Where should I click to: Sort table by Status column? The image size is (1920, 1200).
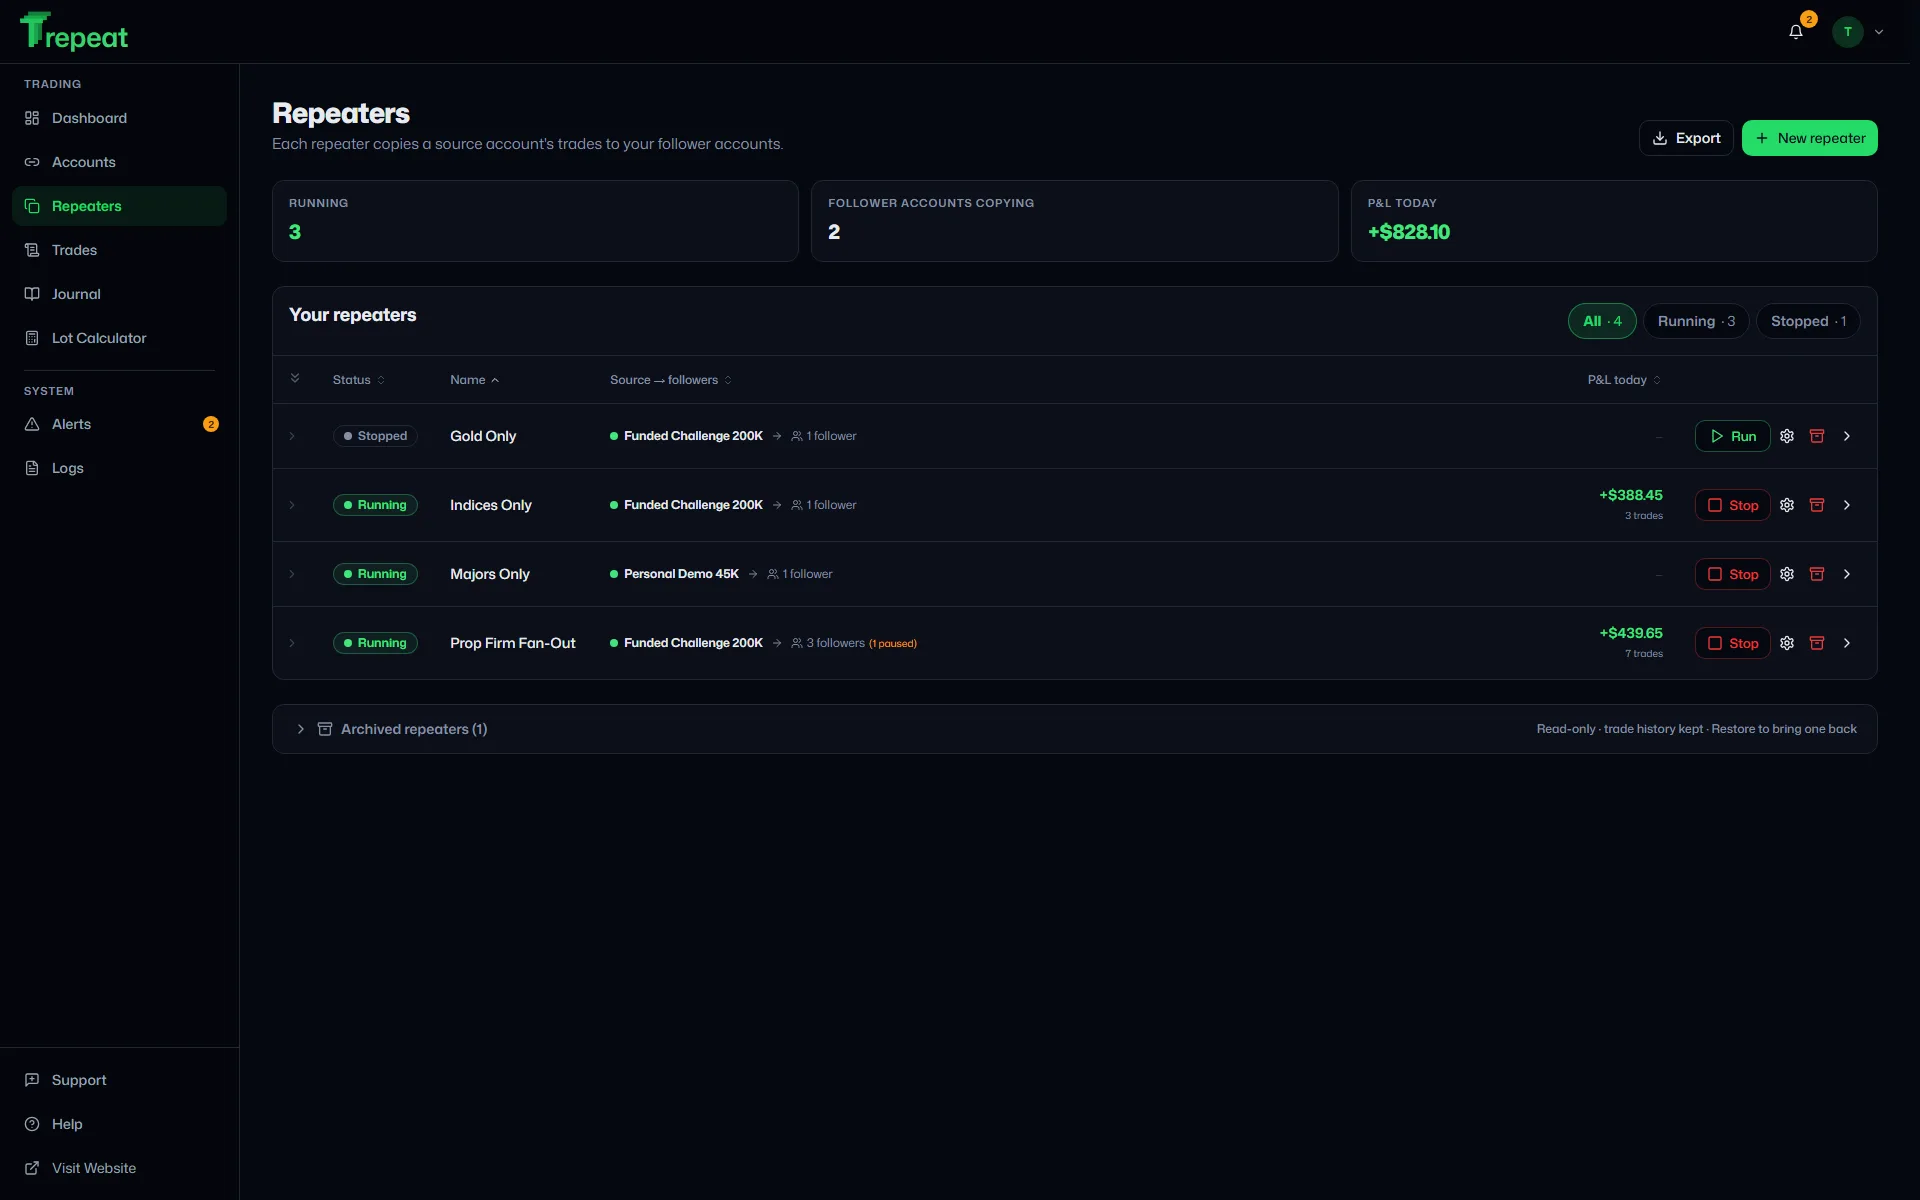[358, 380]
